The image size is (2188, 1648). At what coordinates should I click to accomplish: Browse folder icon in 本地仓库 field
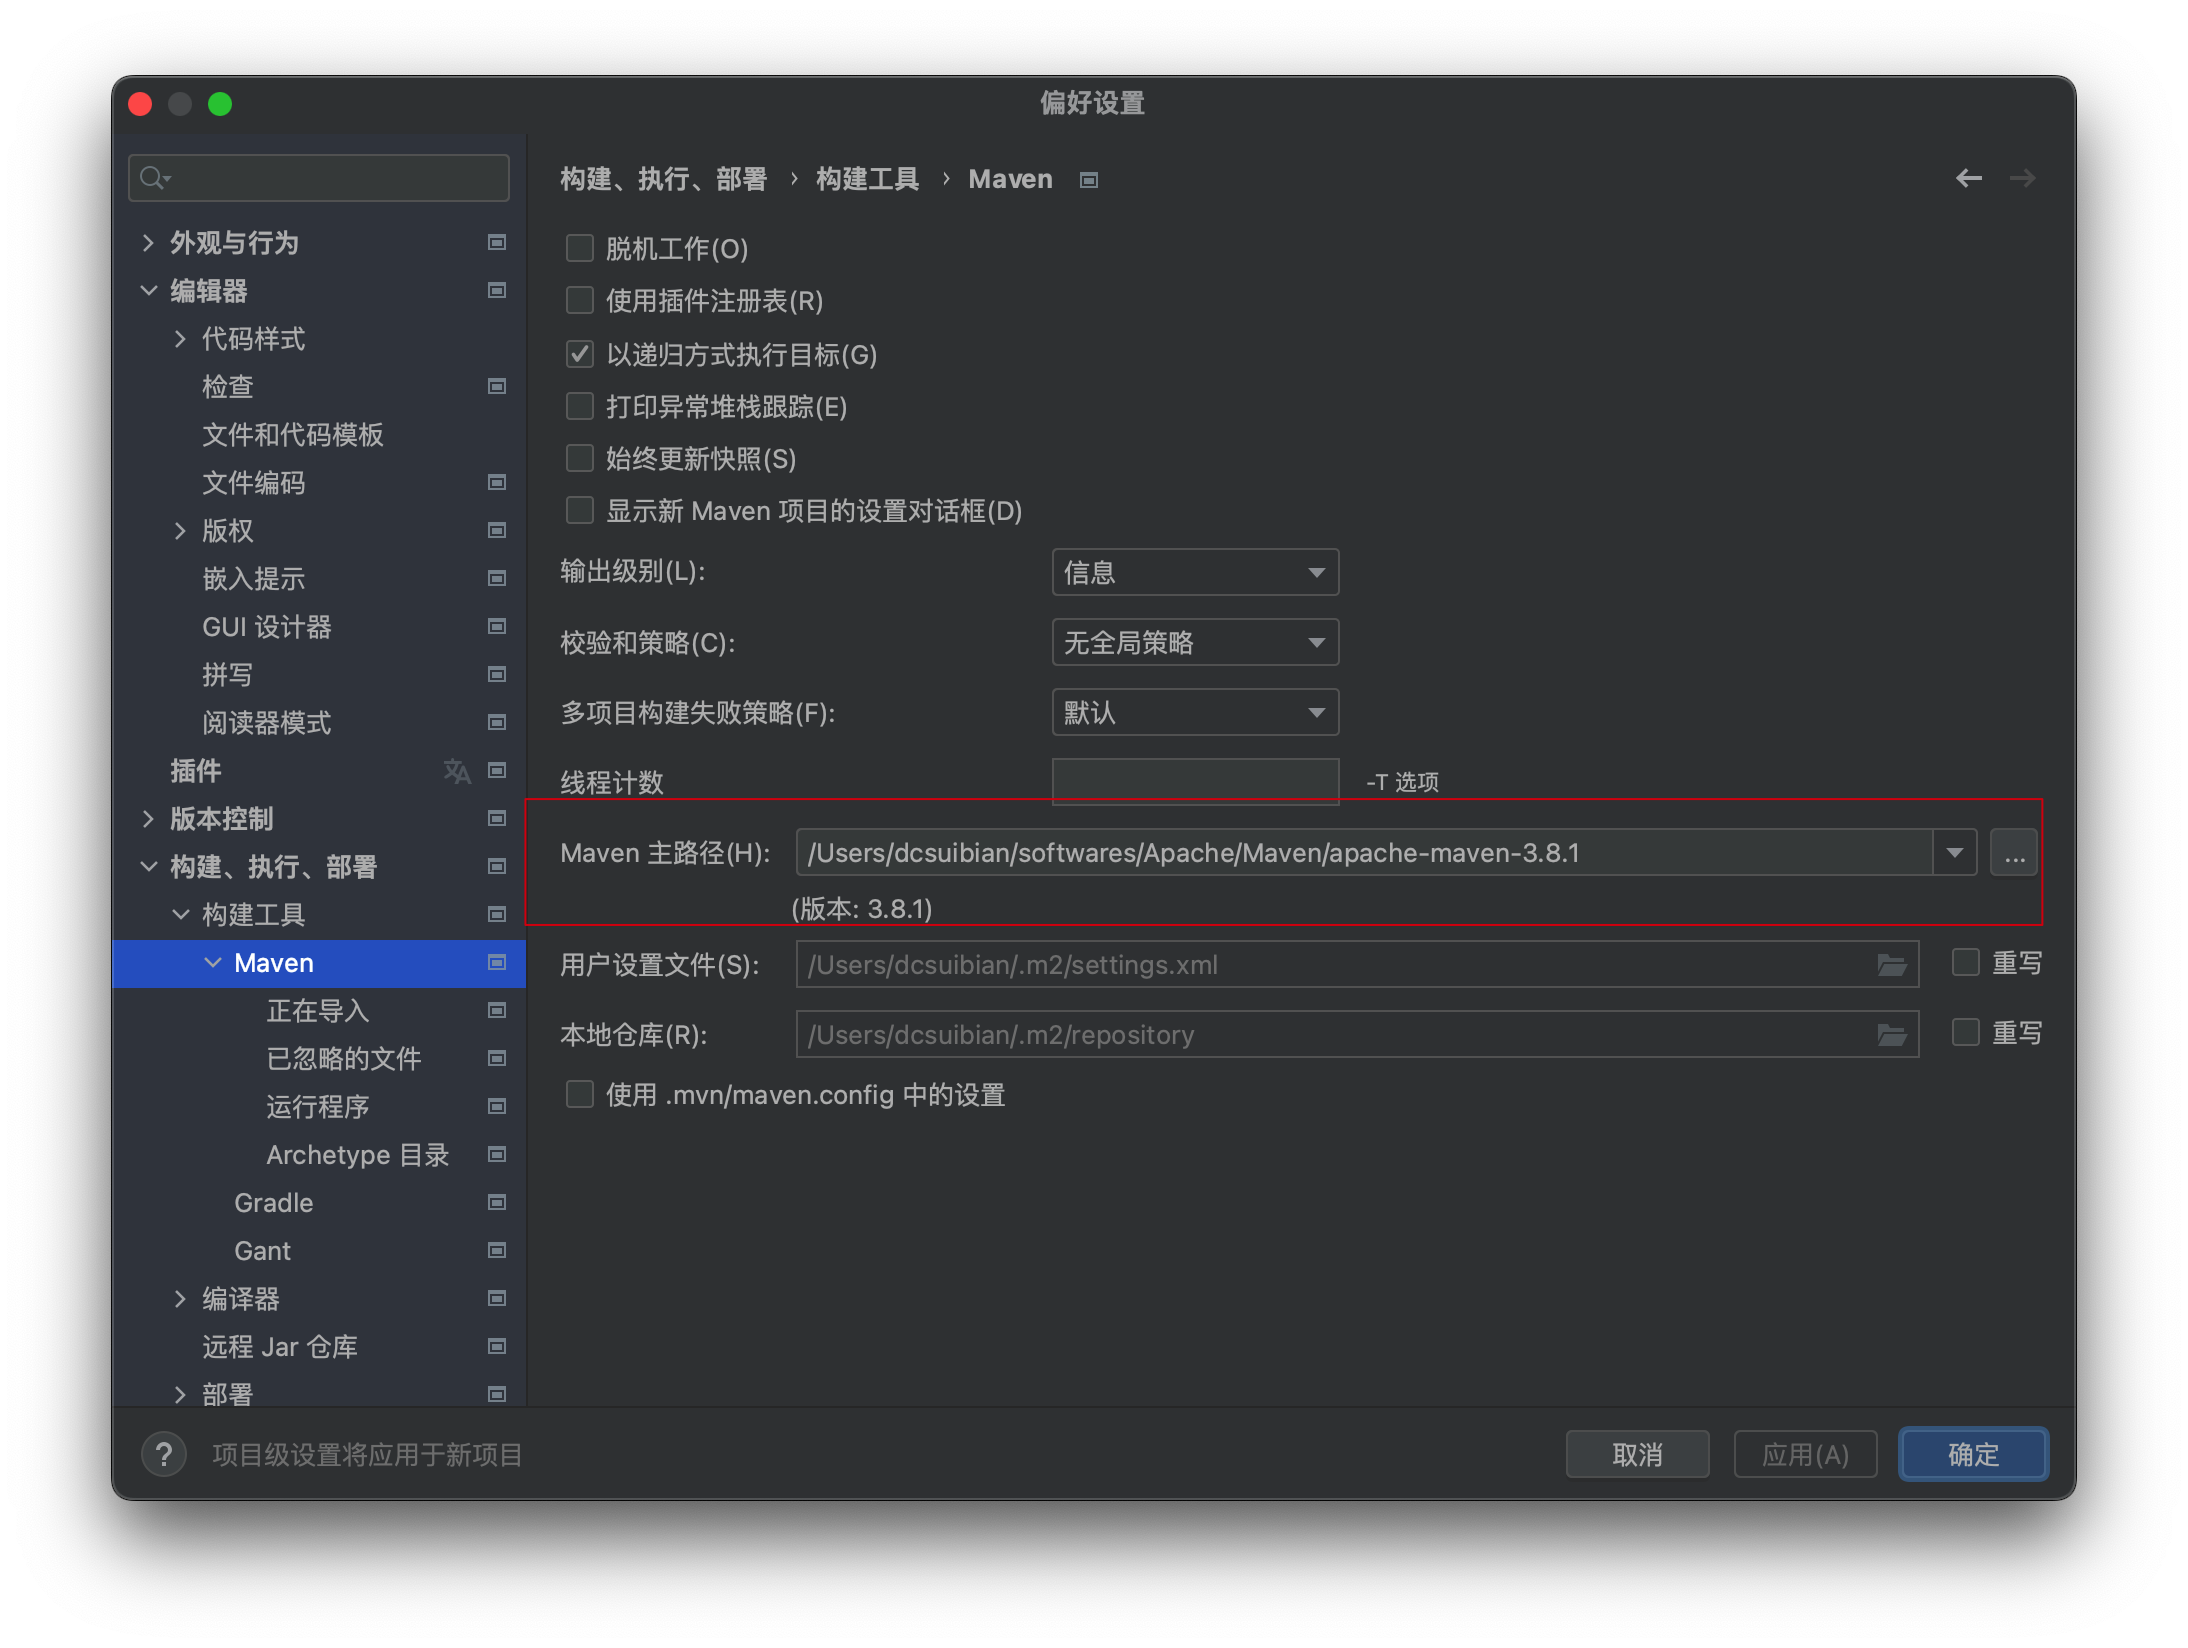pyautogui.click(x=1891, y=1035)
